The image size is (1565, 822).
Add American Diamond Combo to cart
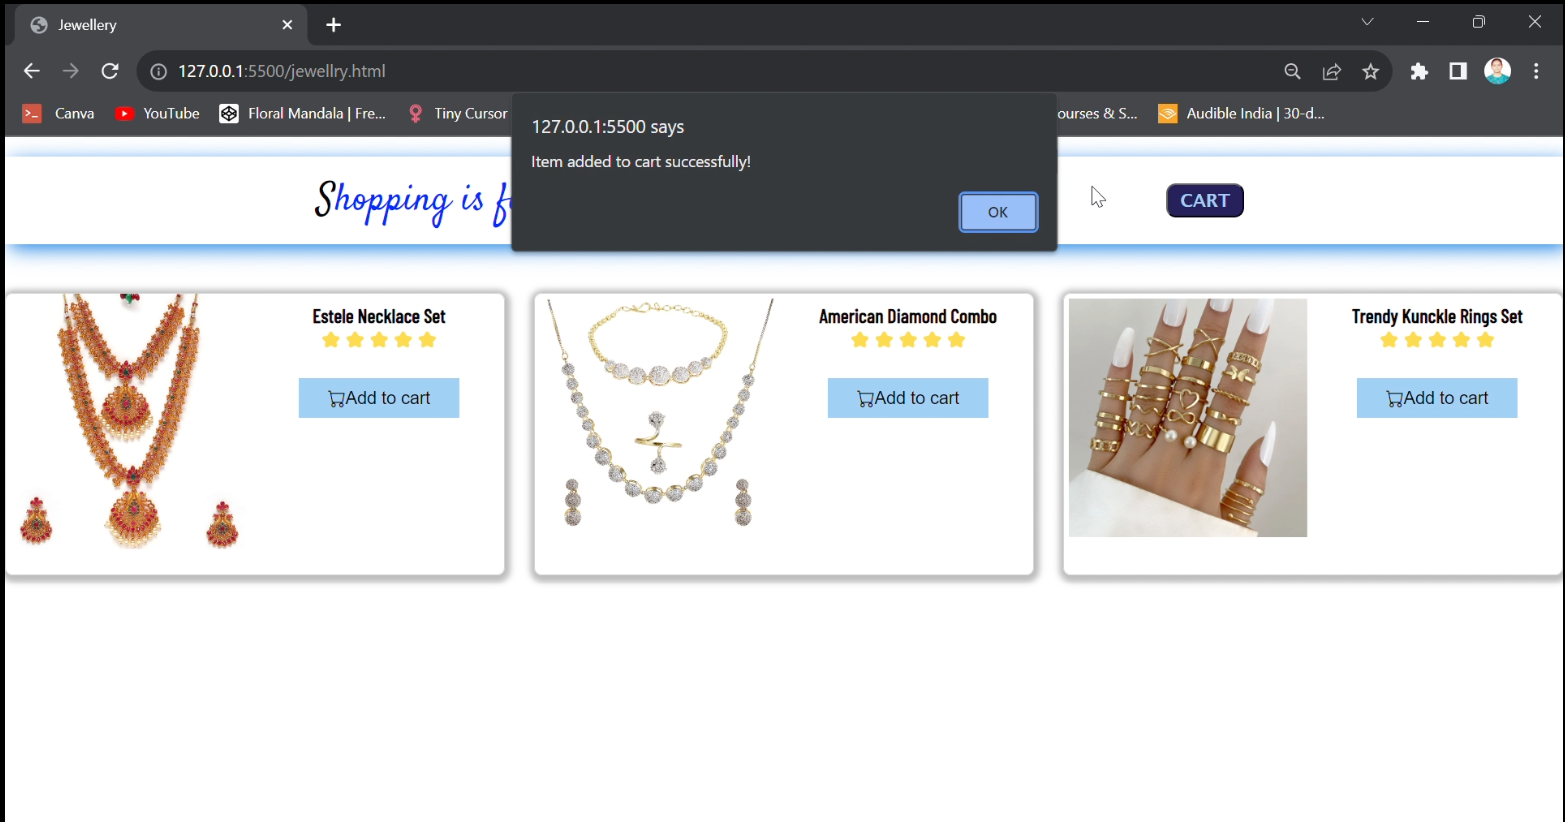(x=907, y=397)
